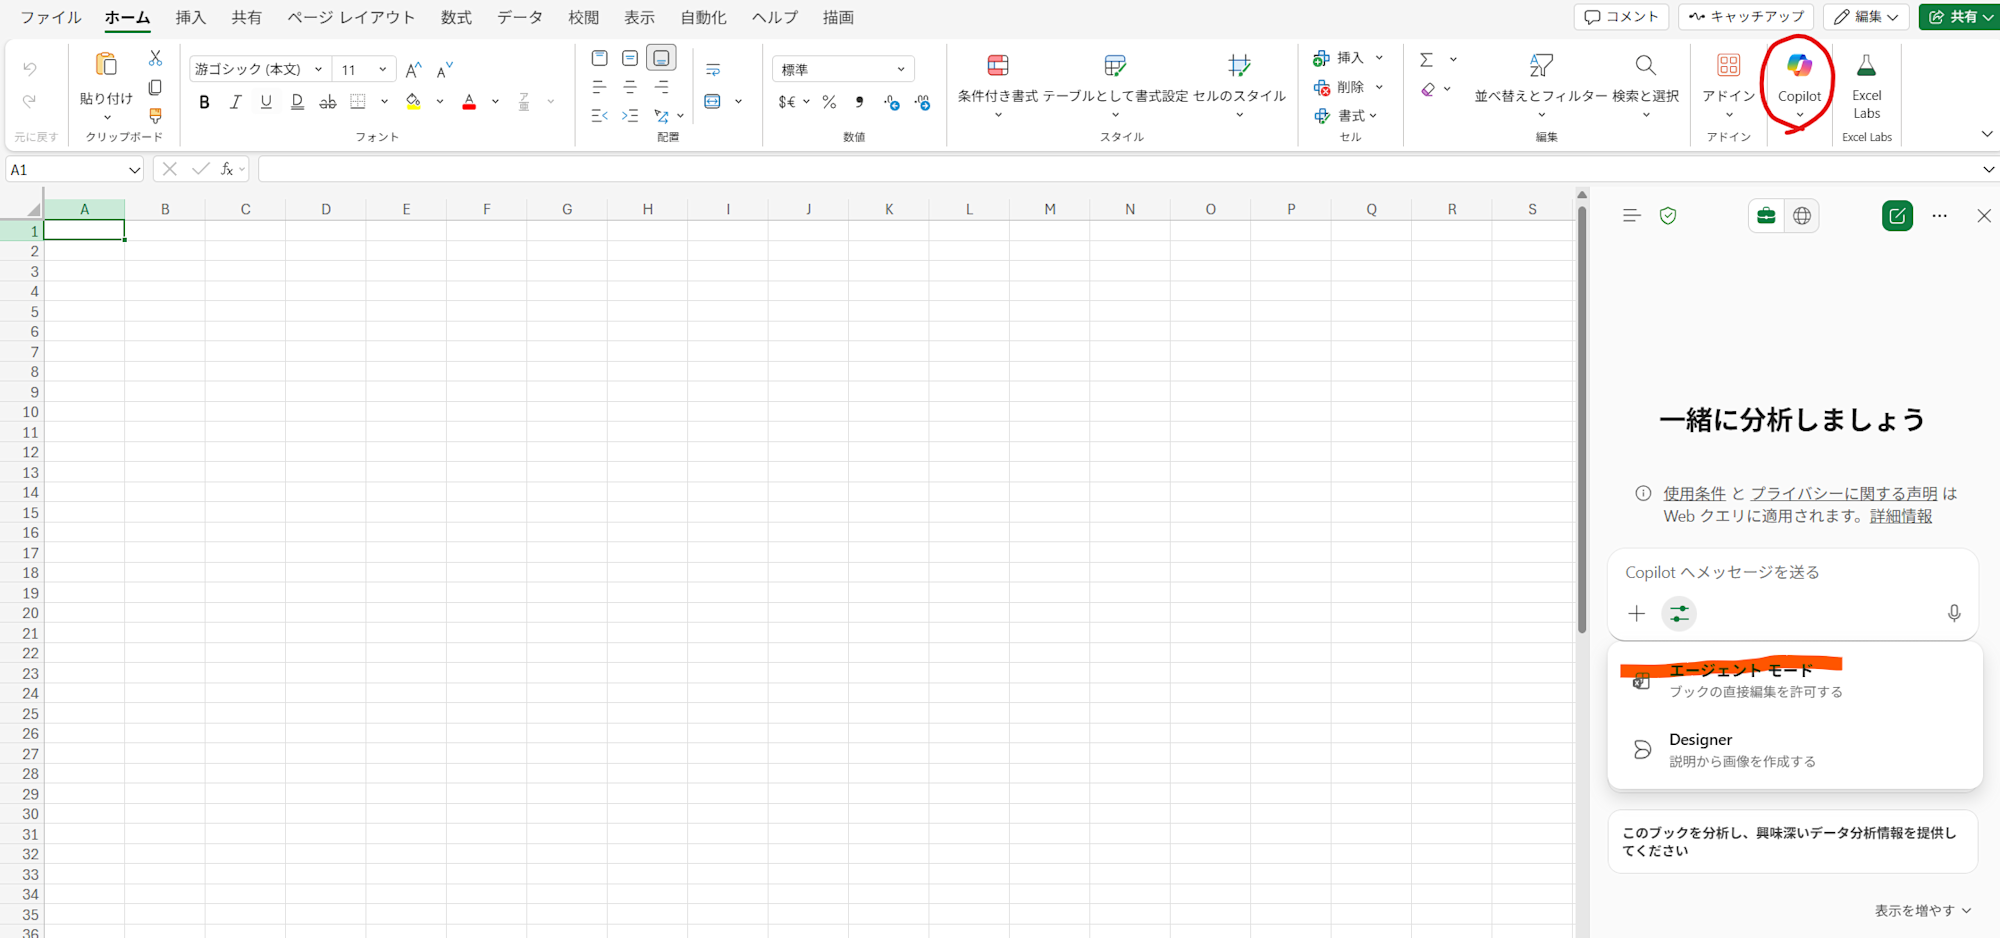Expand 表示を増やす in Copilot pane
The width and height of the screenshot is (2000, 938).
pyautogui.click(x=1923, y=911)
